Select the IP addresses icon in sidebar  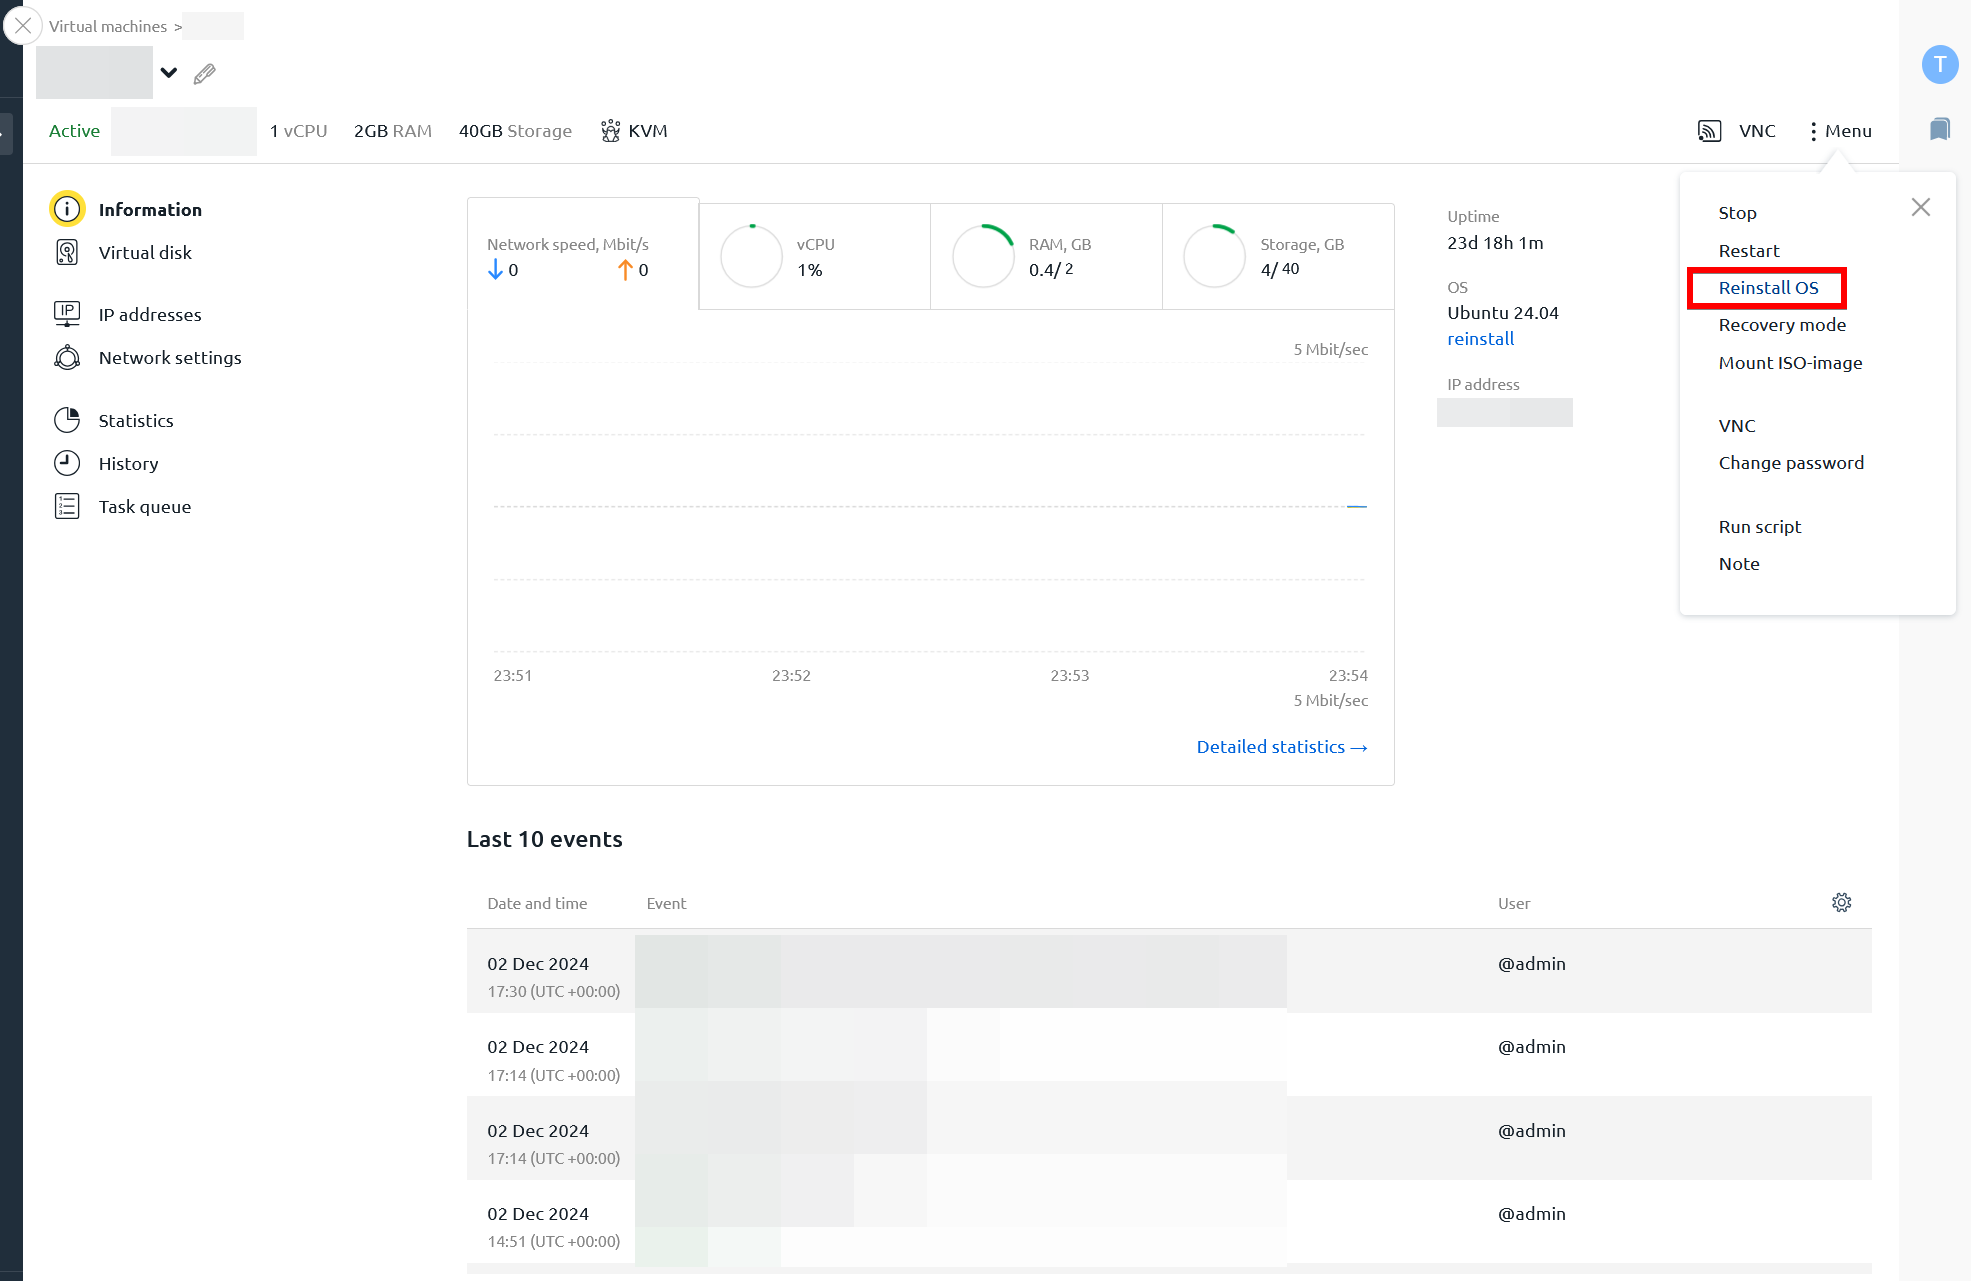68,313
